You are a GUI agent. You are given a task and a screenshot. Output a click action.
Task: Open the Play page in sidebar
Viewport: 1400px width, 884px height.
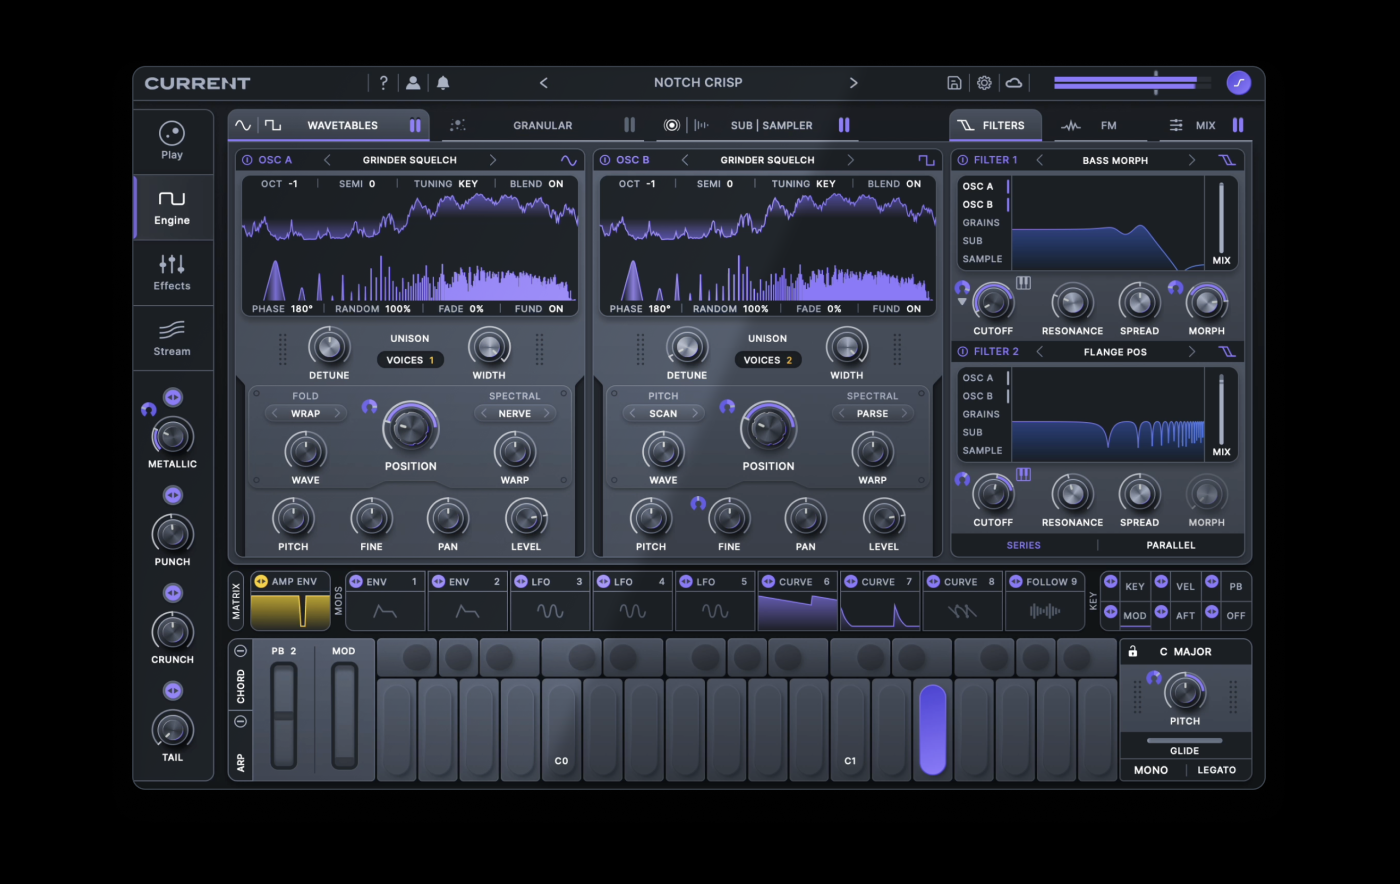click(172, 141)
